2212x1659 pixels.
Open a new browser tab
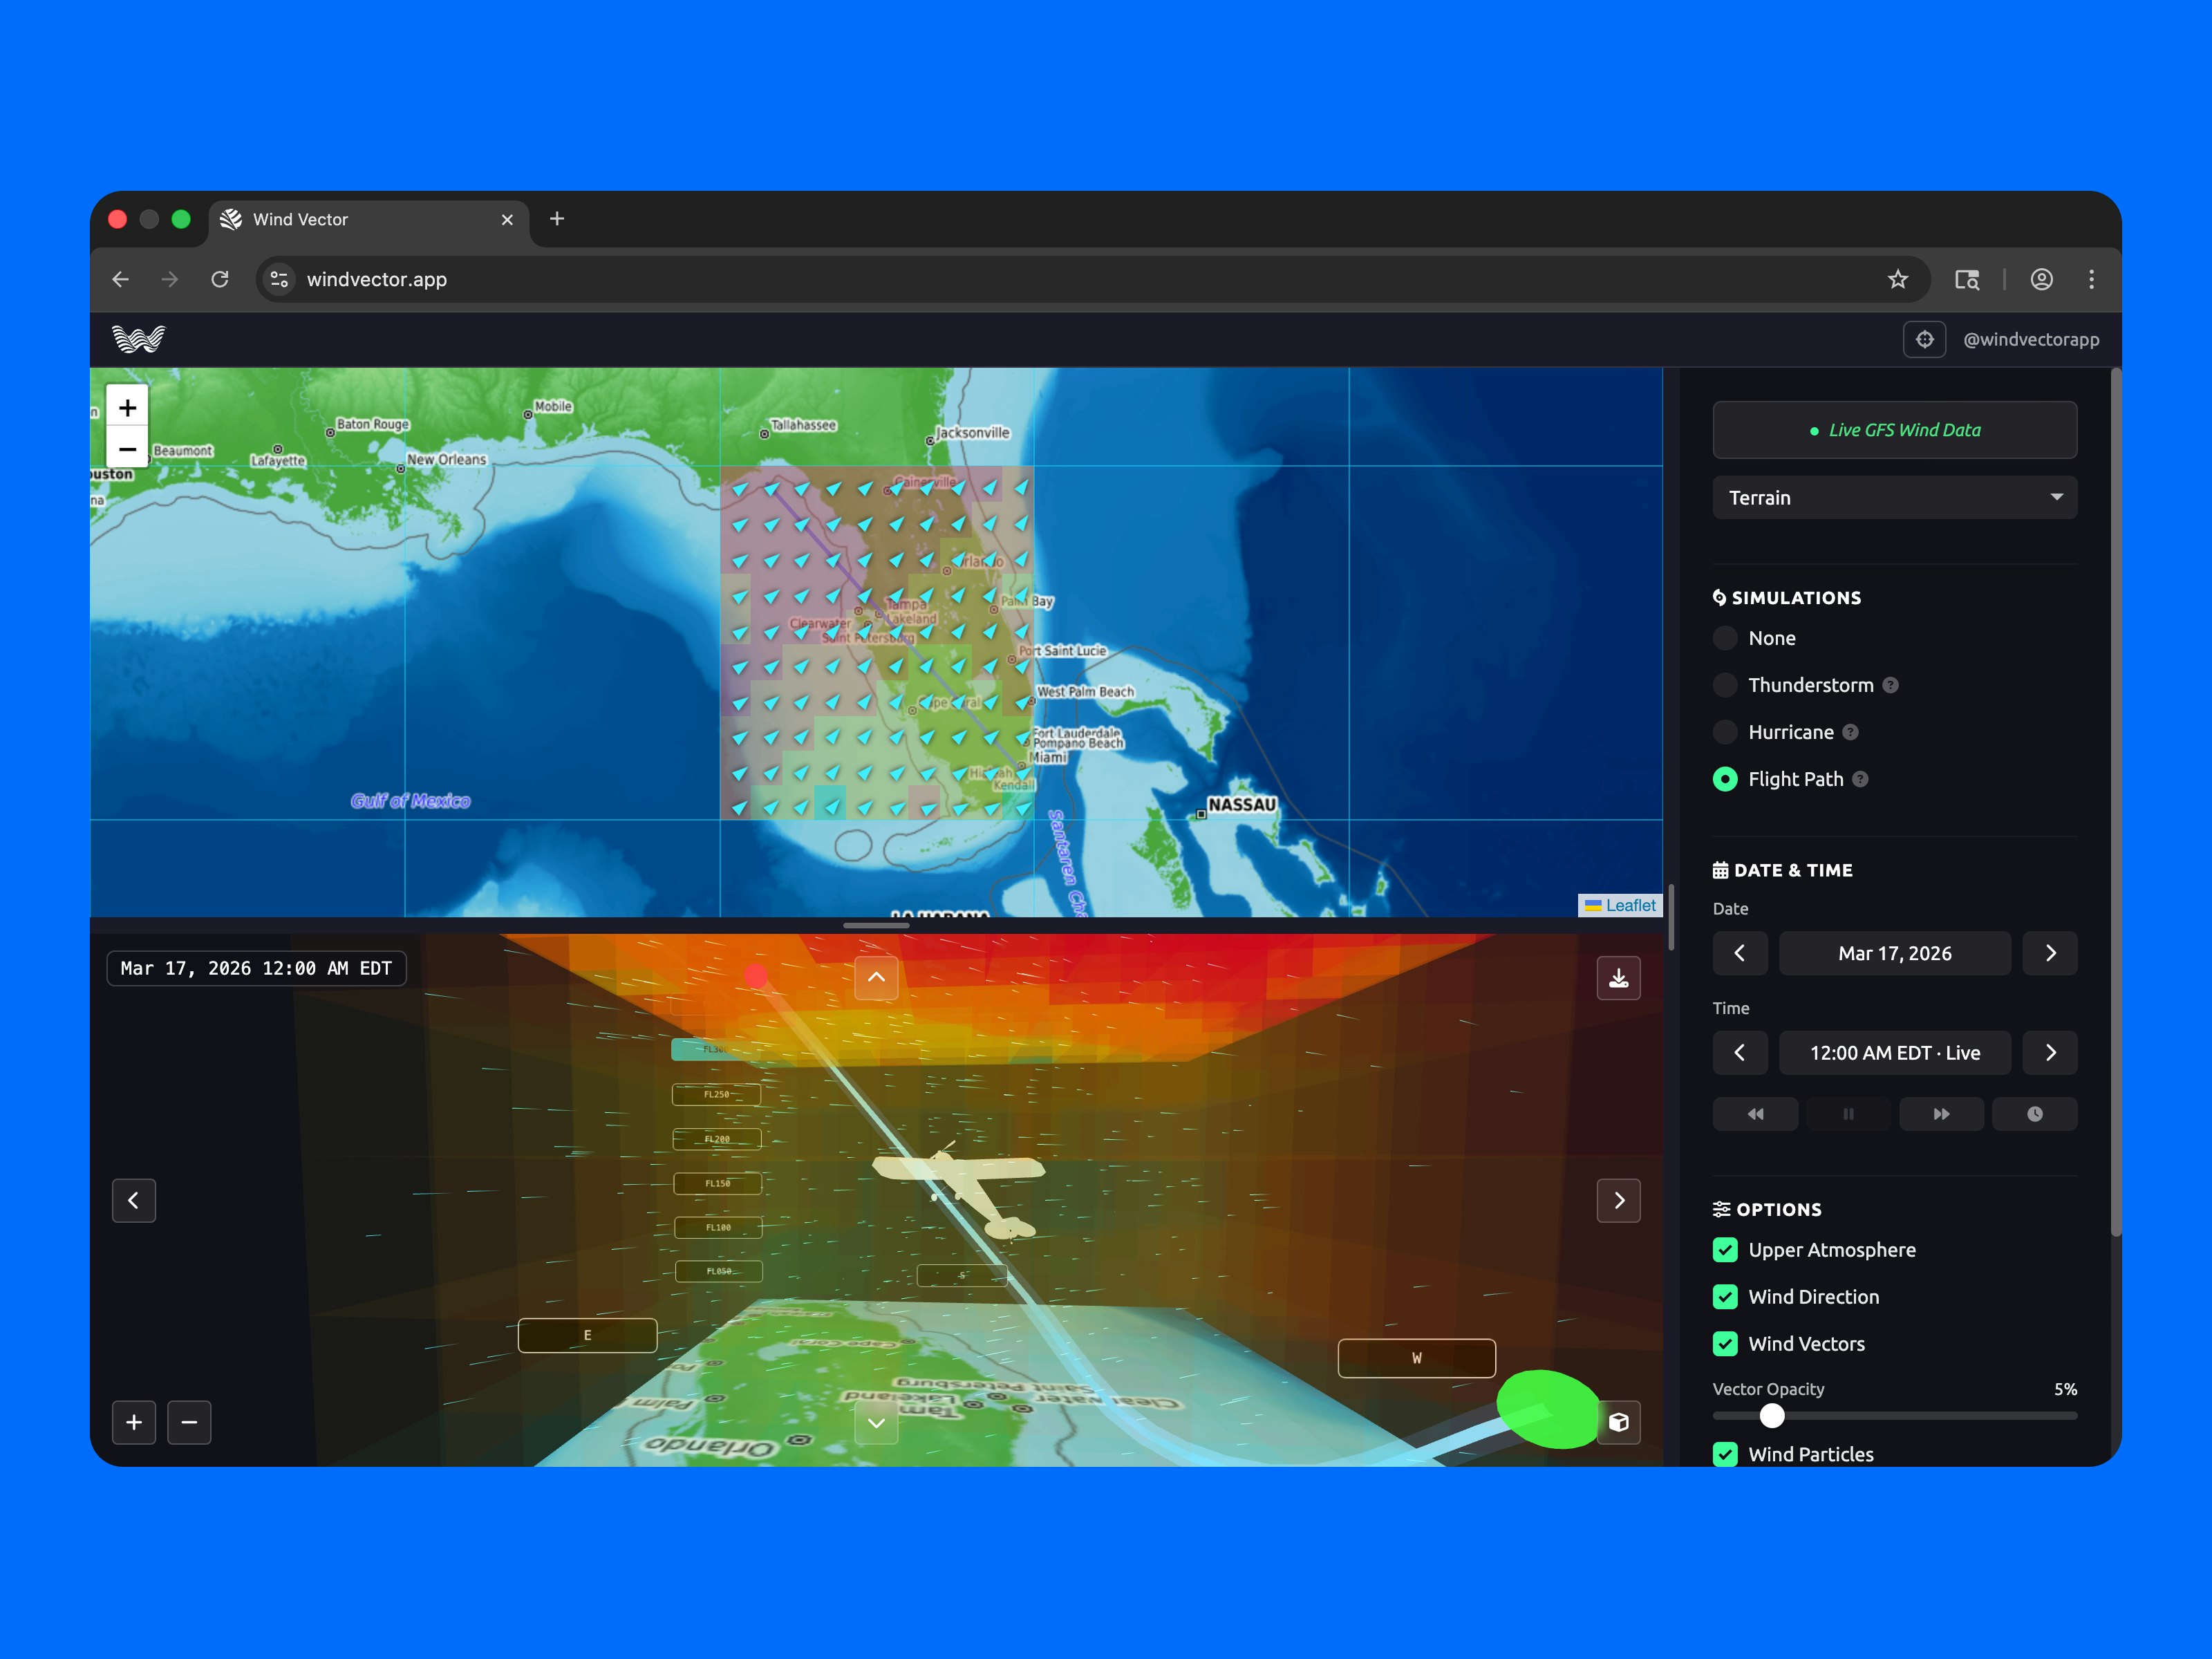tap(557, 219)
